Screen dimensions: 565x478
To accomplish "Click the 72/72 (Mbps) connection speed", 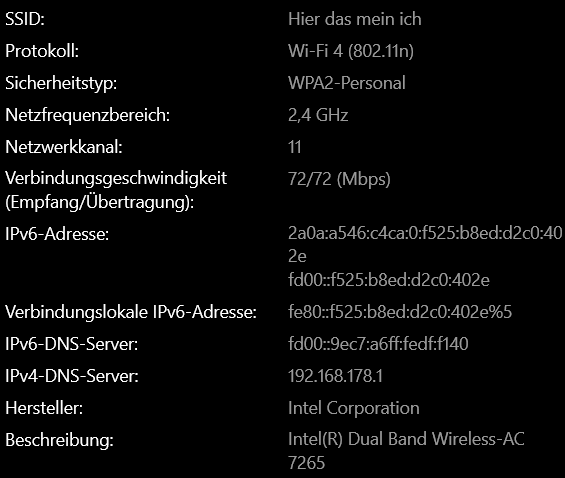I will pos(339,179).
